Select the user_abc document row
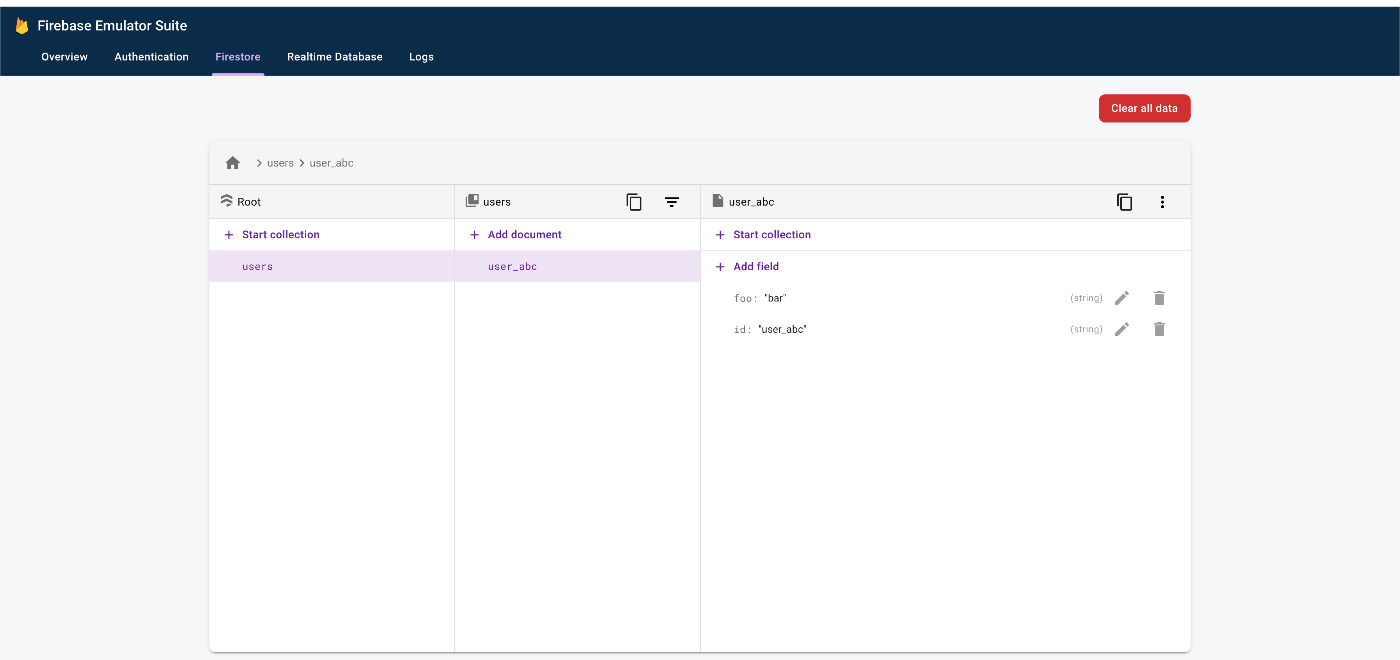The width and height of the screenshot is (1400, 660). click(577, 266)
